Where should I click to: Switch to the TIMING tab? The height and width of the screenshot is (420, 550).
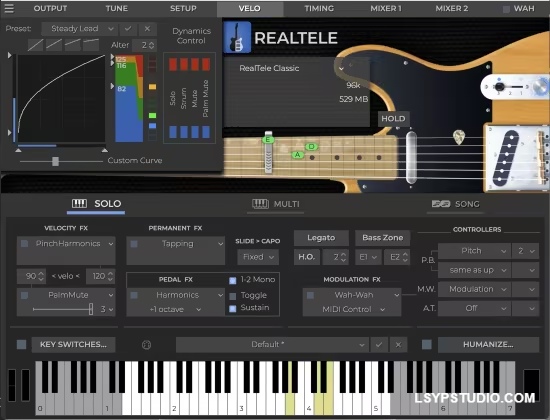[319, 8]
